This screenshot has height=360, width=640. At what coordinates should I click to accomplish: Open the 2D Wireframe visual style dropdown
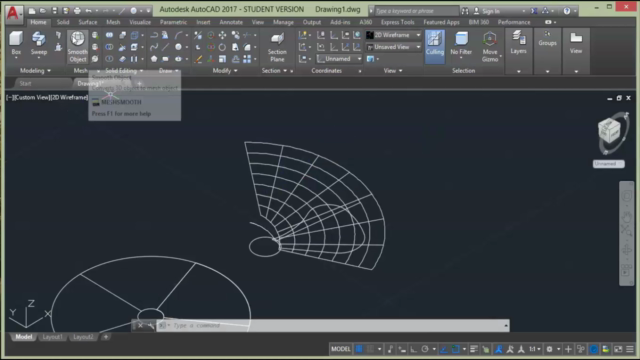[x=393, y=35]
